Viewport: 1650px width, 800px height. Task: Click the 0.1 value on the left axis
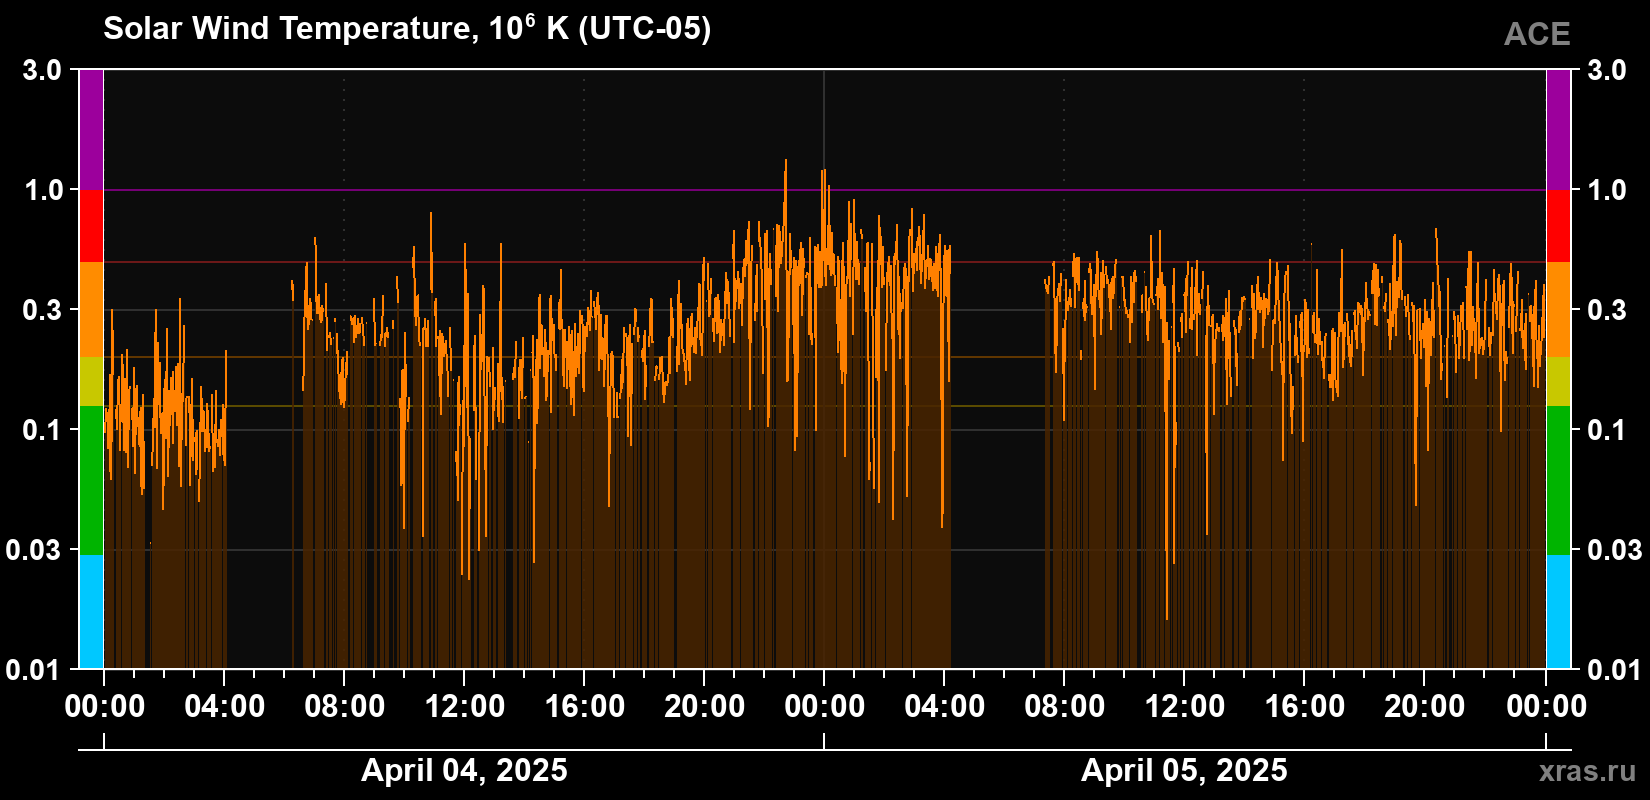(x=42, y=430)
